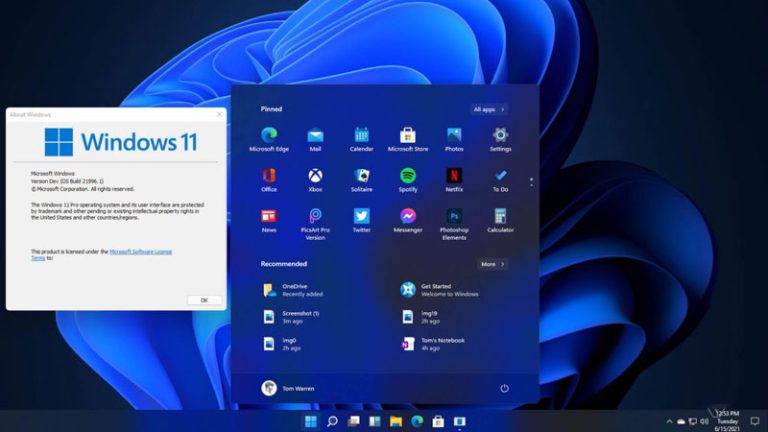The height and width of the screenshot is (432, 768).
Task: Click the taskbar search magnifier icon
Action: tap(332, 421)
